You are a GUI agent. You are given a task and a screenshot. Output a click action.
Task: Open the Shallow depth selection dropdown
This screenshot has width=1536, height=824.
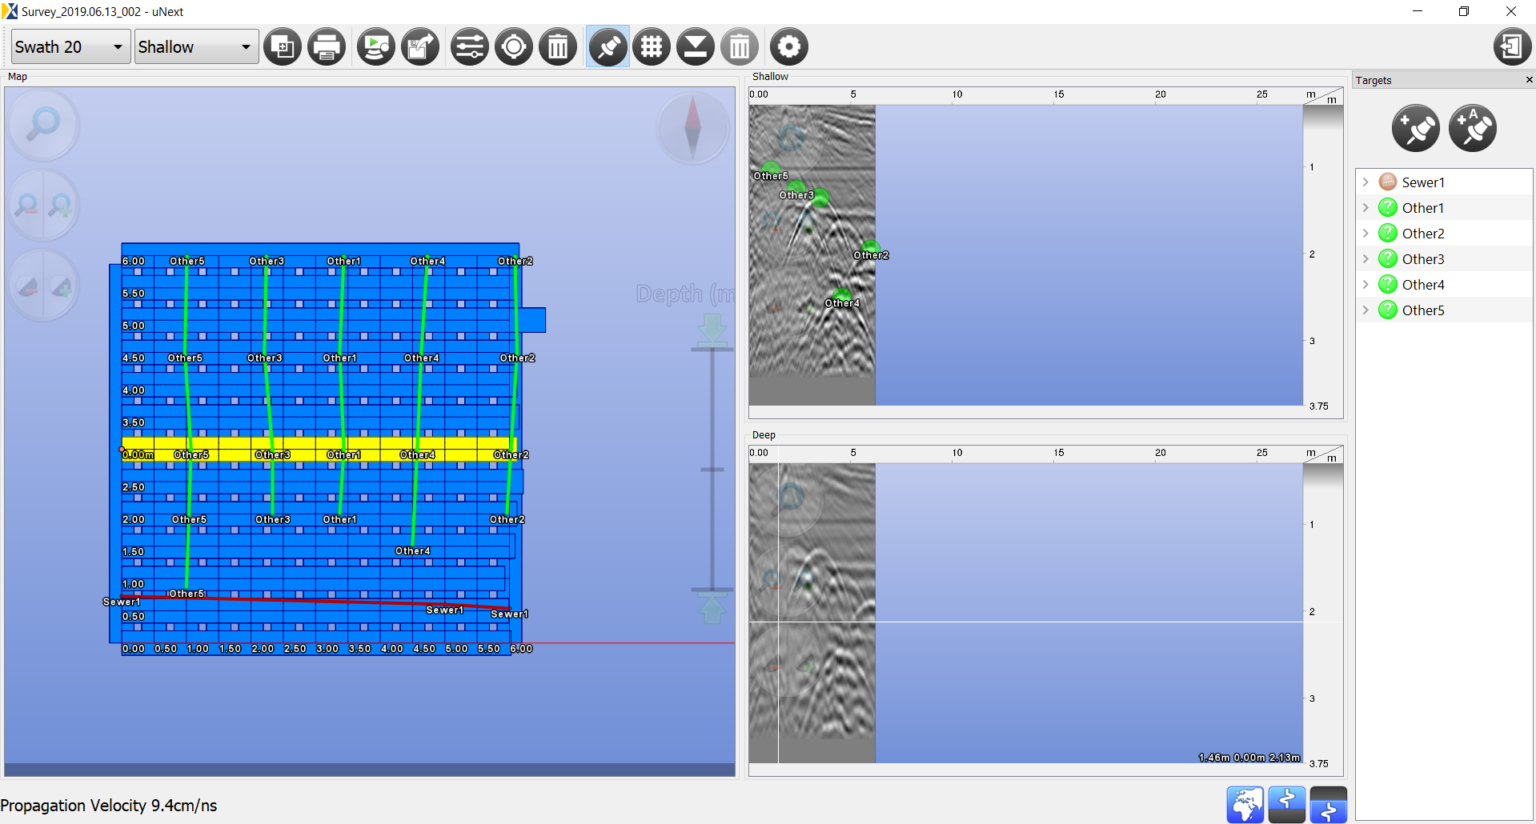[x=196, y=46]
